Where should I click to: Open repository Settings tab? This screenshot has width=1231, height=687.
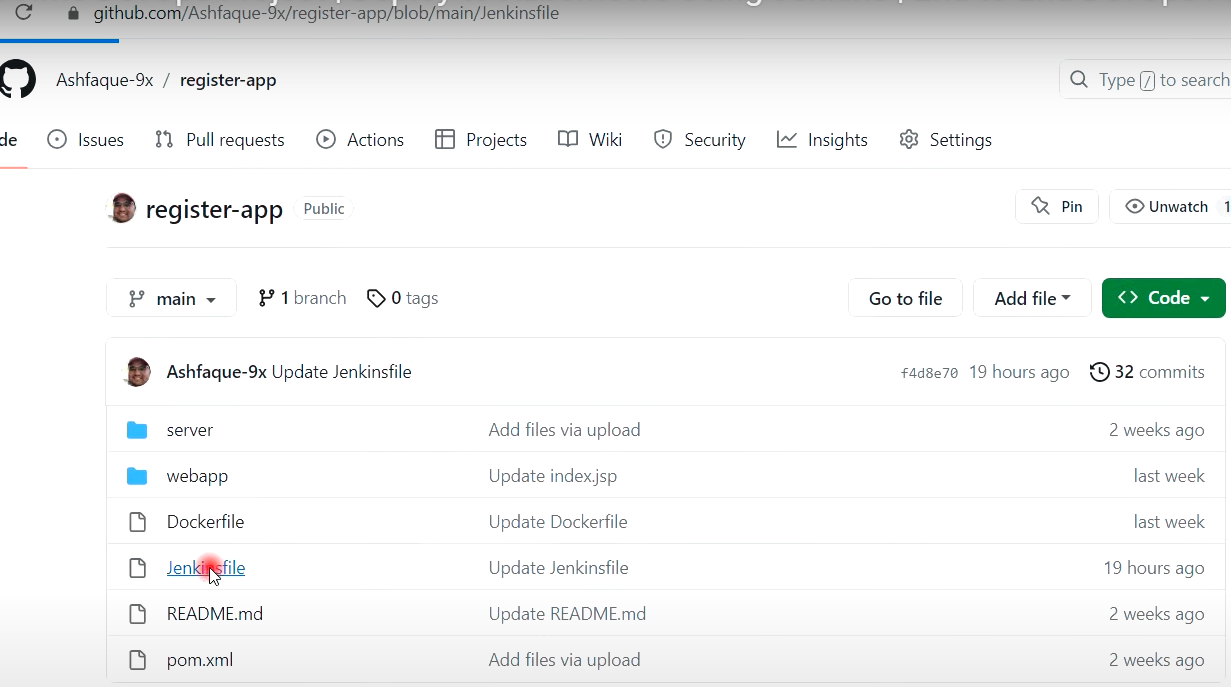tap(945, 140)
